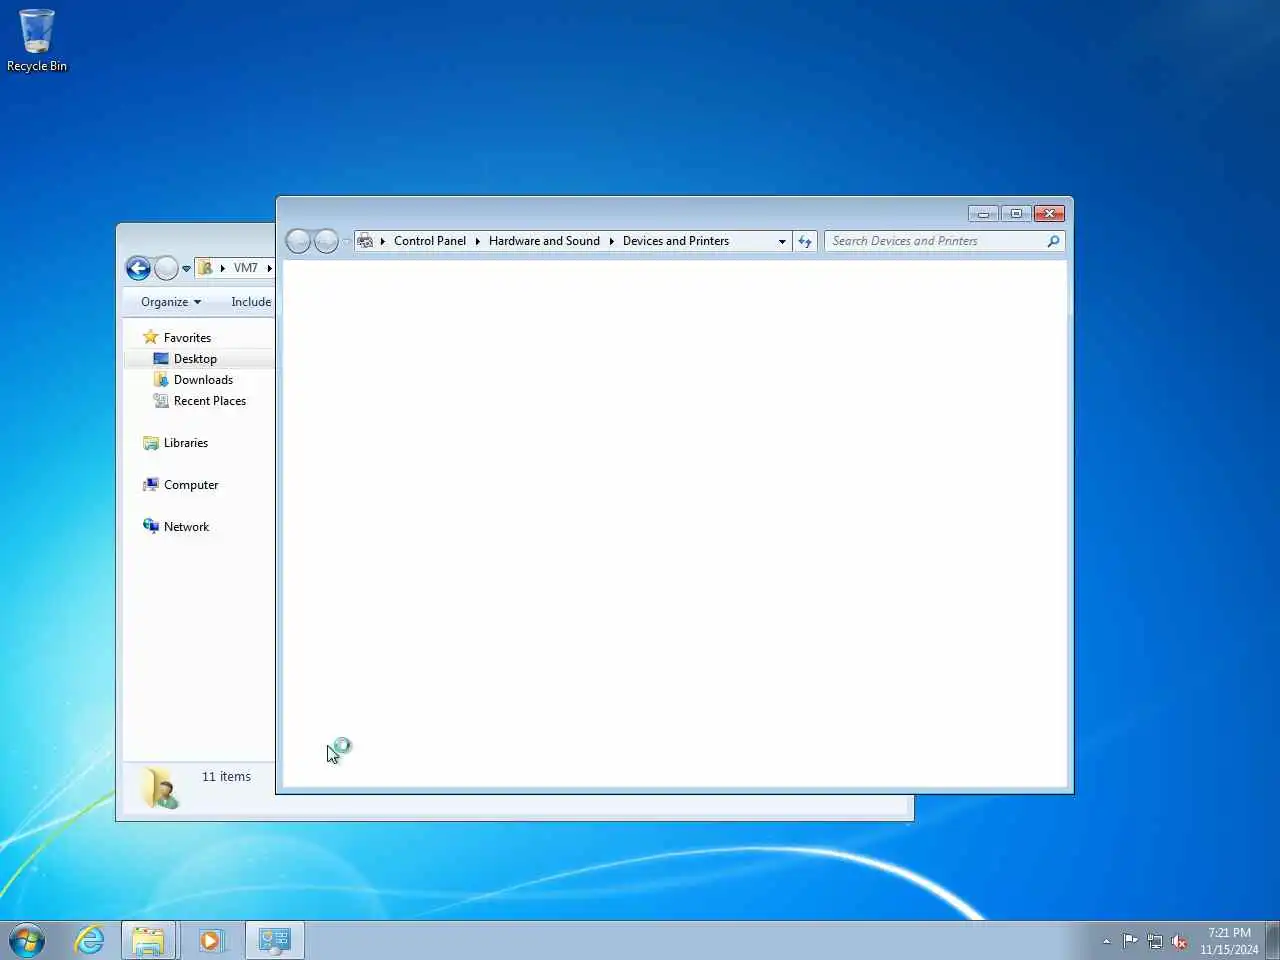
Task: Open the Action Center flag icon
Action: [1130, 941]
